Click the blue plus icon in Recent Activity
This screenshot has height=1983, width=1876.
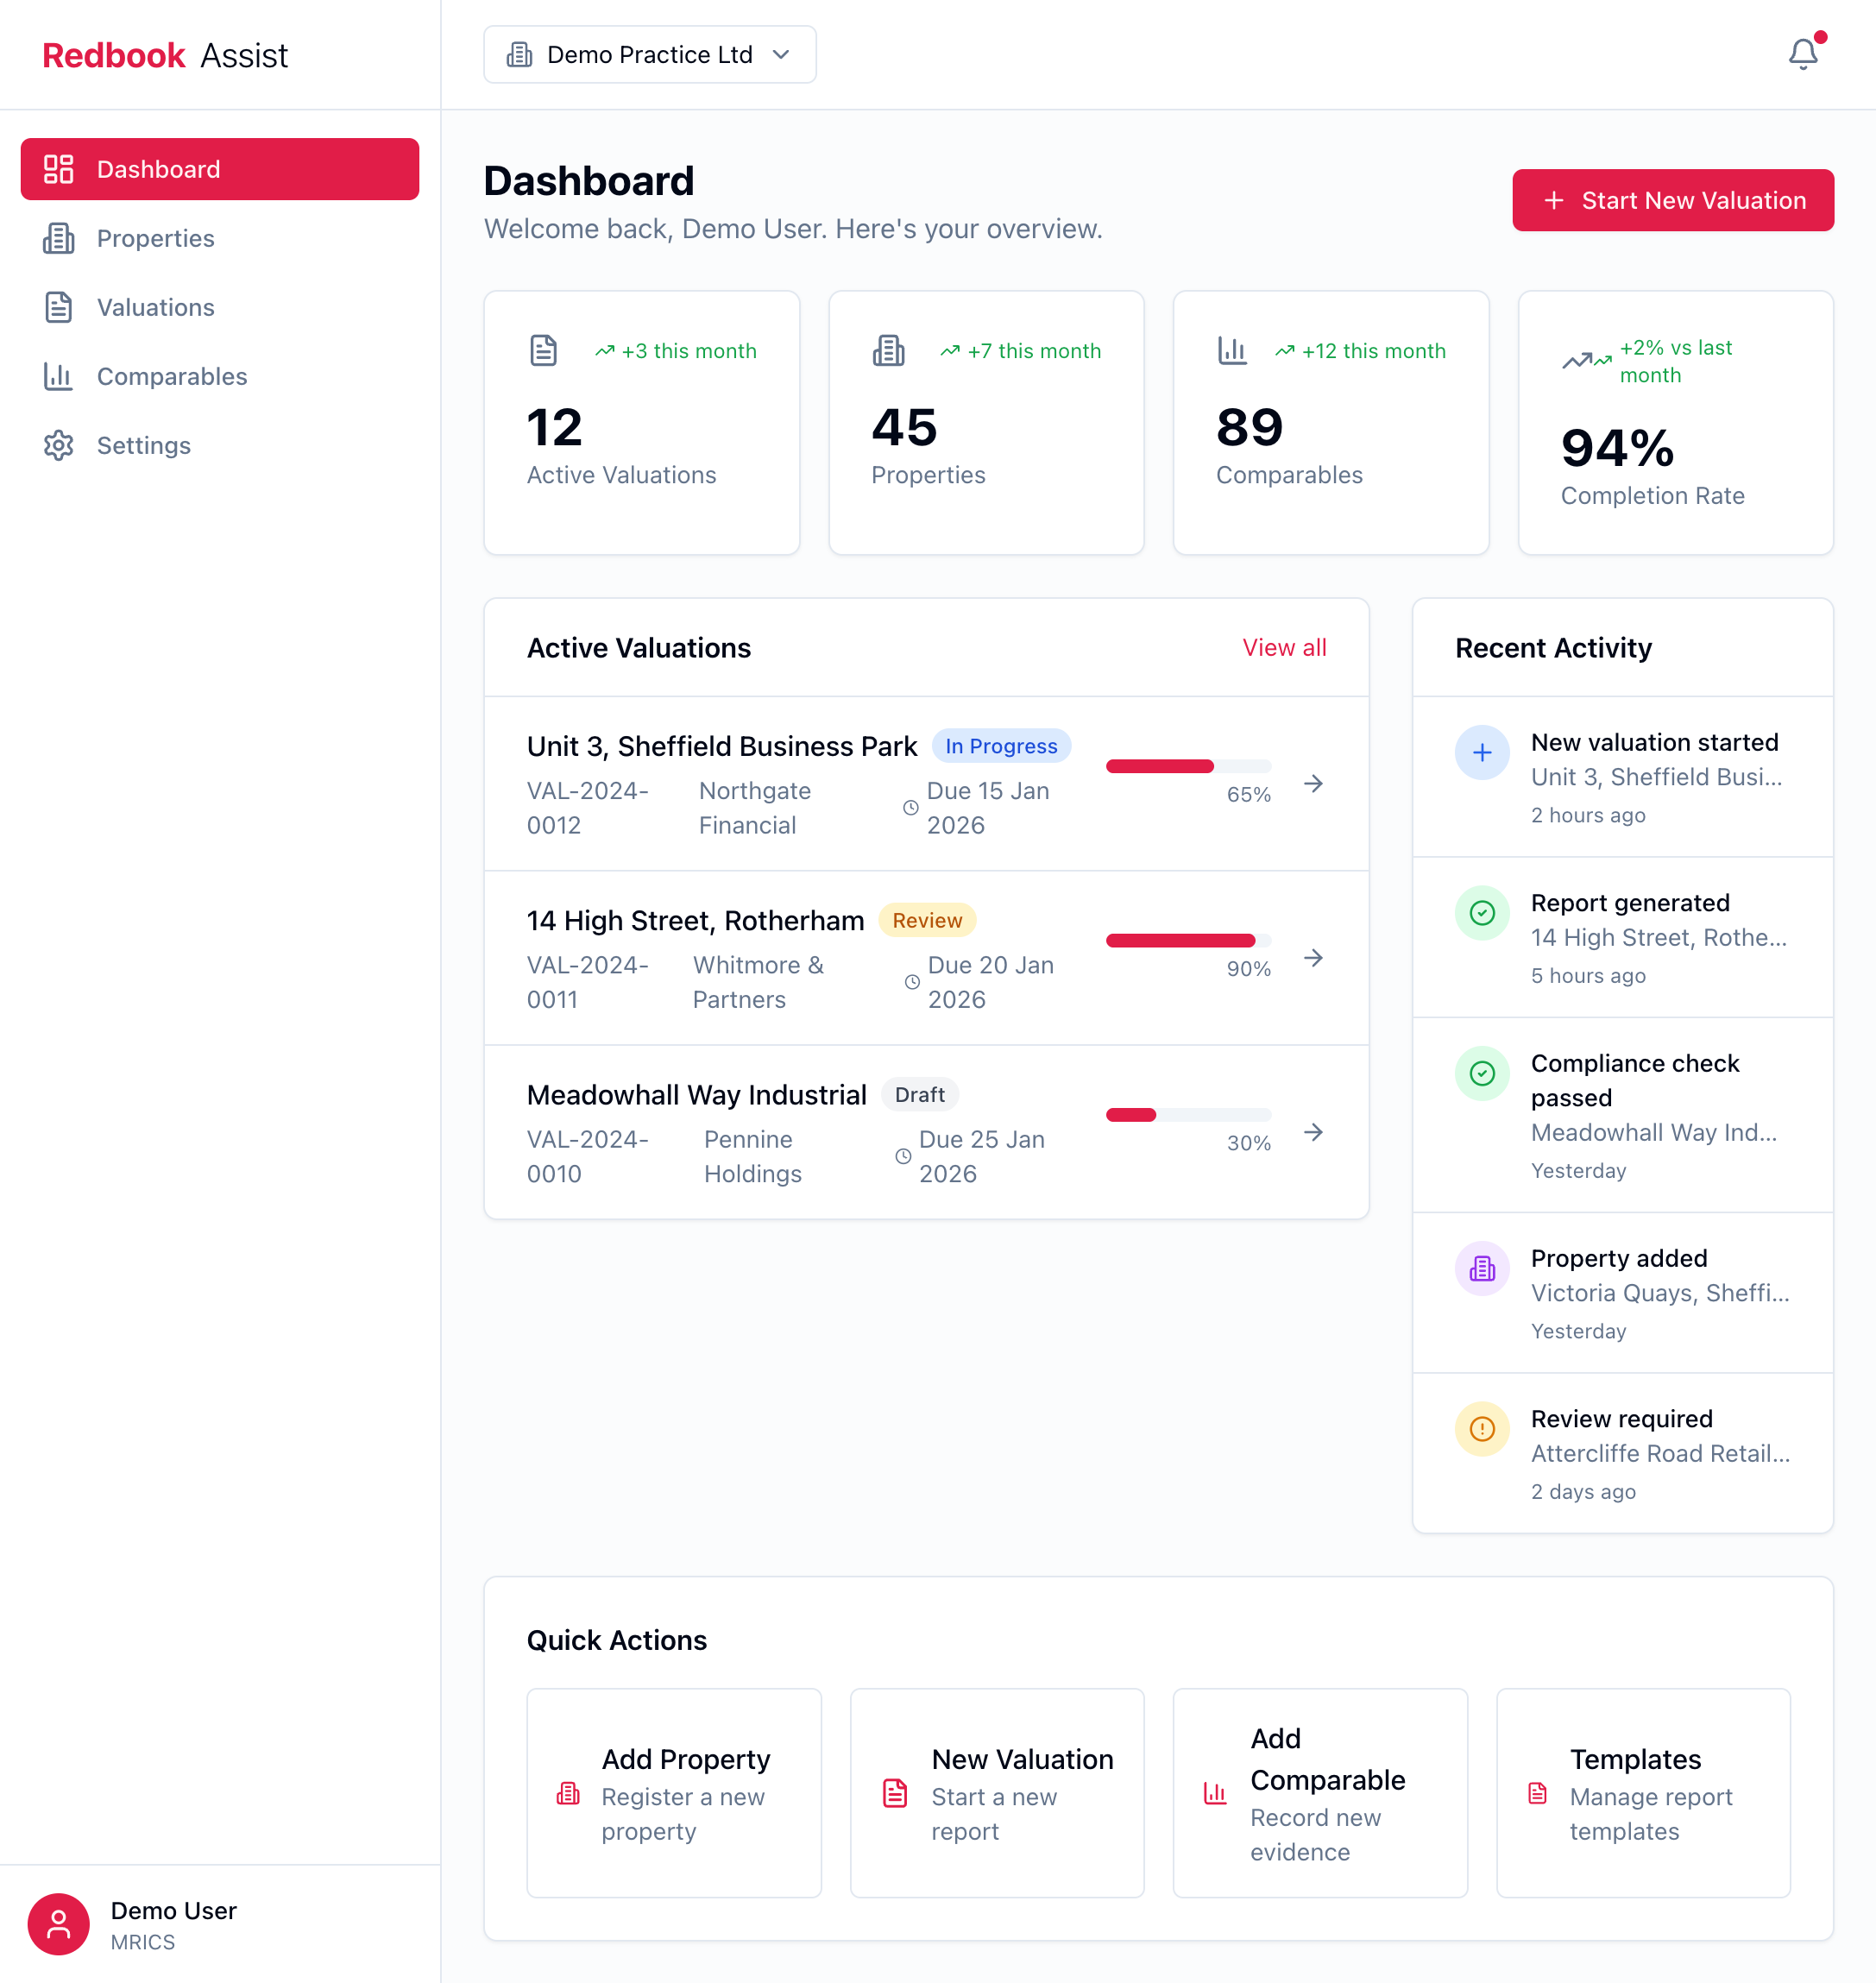point(1481,752)
